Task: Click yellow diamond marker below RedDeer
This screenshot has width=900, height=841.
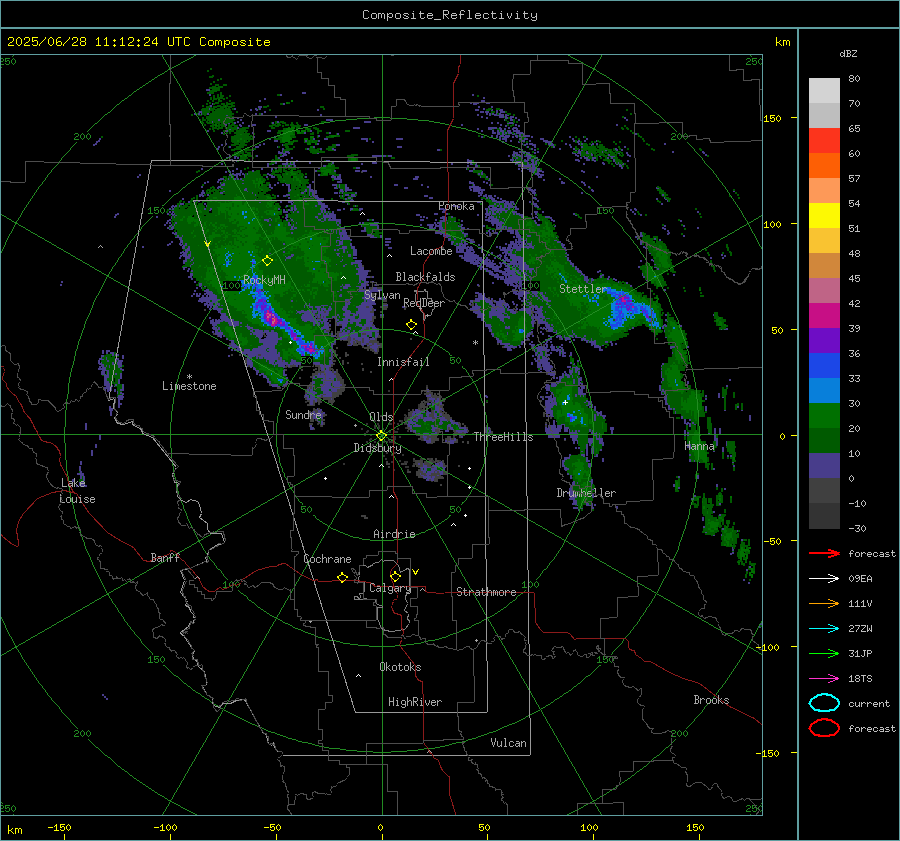Action: click(x=411, y=325)
